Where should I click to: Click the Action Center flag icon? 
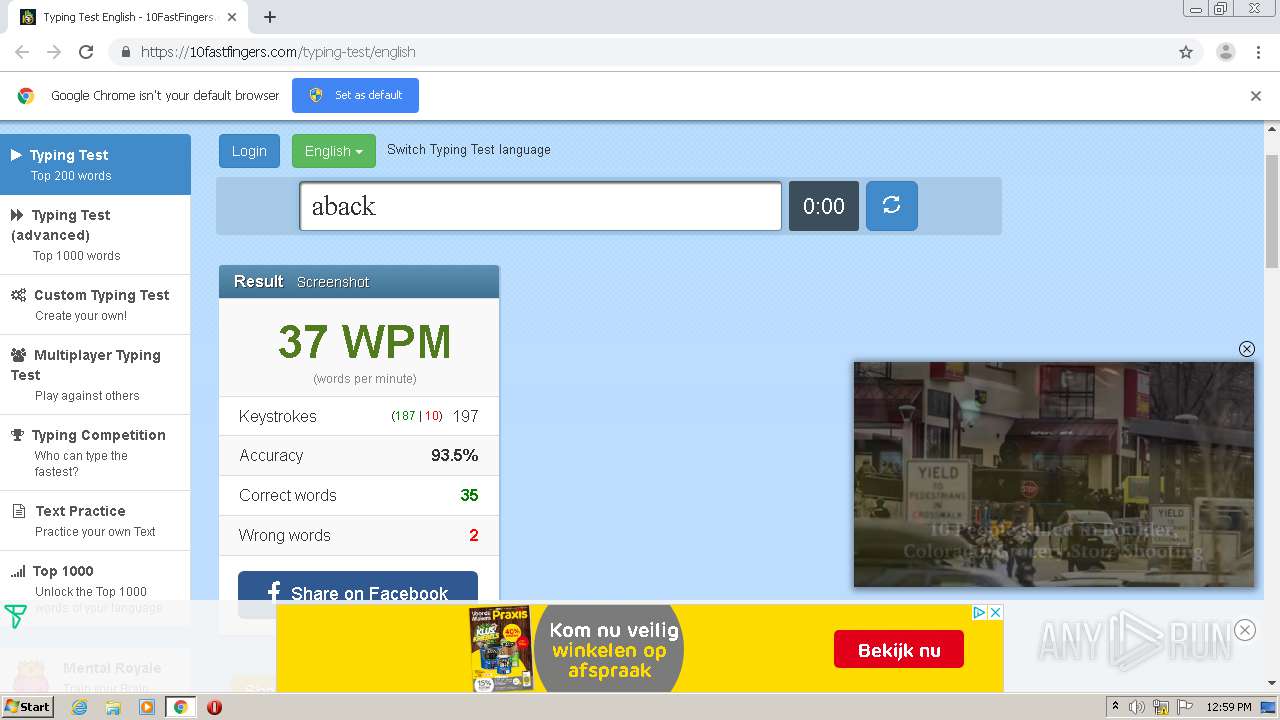1185,707
